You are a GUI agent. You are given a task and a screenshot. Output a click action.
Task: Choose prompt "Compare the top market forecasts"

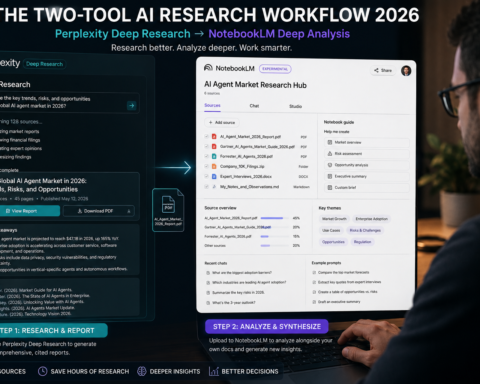pos(343,272)
